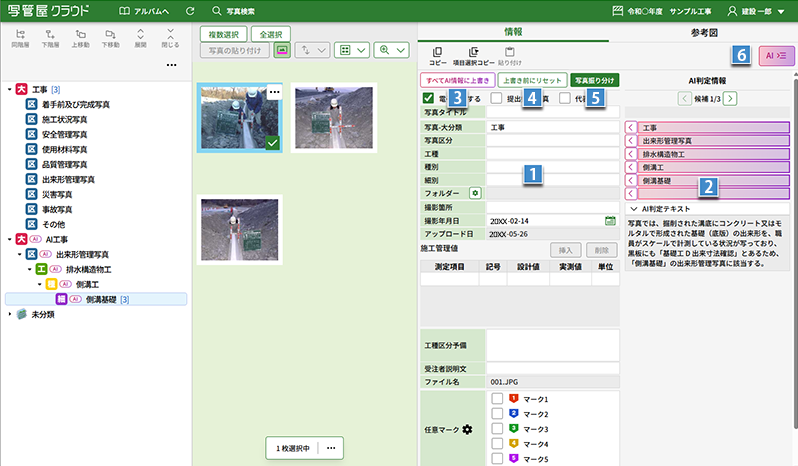Switch to the 参考図 tab
Image resolution: width=798 pixels, height=466 pixels.
(704, 33)
